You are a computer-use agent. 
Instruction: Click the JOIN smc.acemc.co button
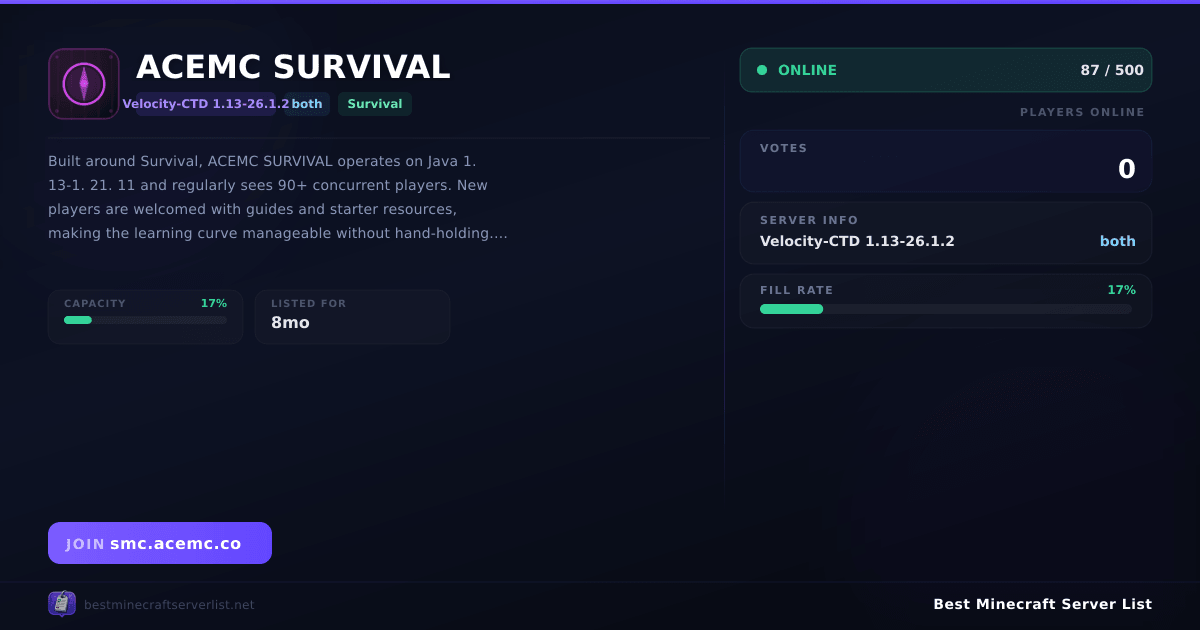pyautogui.click(x=160, y=543)
